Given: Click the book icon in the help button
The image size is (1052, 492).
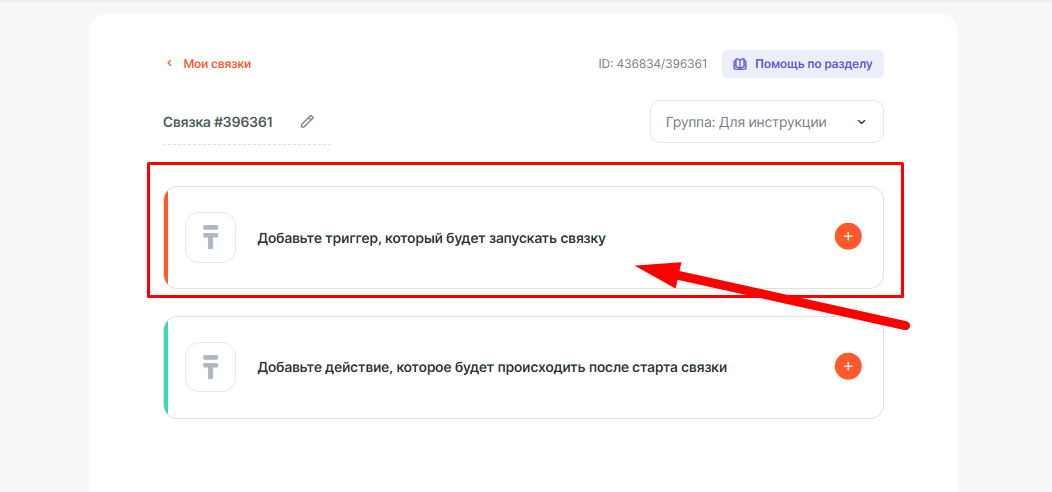Looking at the screenshot, I should pyautogui.click(x=740, y=64).
